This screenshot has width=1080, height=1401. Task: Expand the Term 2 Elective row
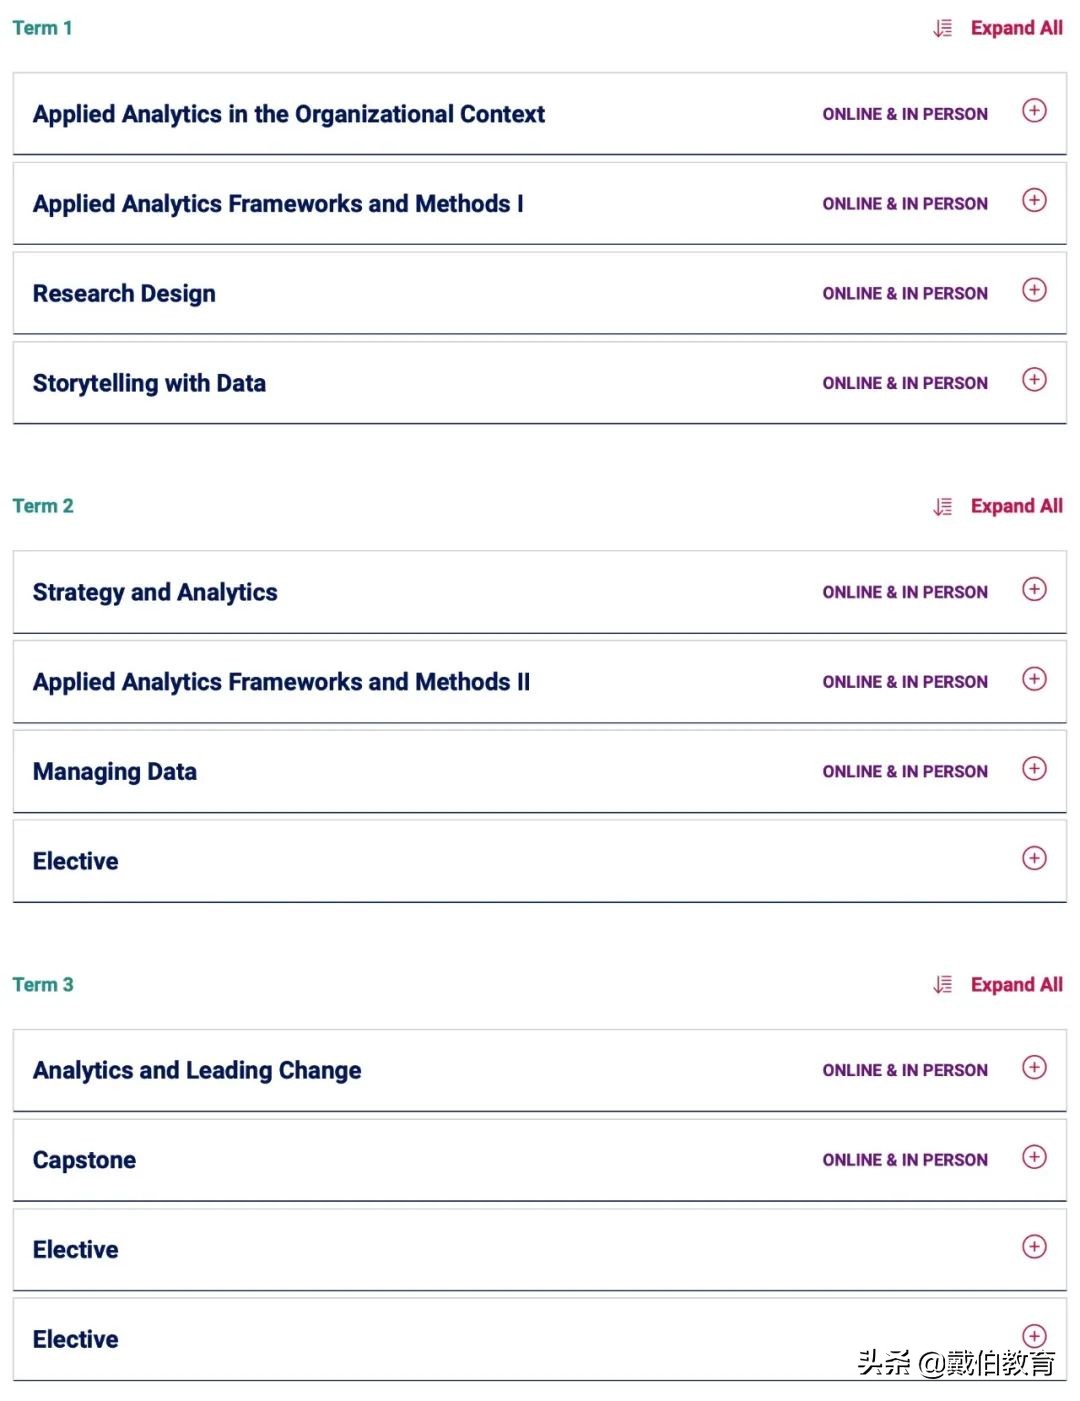coord(1034,858)
